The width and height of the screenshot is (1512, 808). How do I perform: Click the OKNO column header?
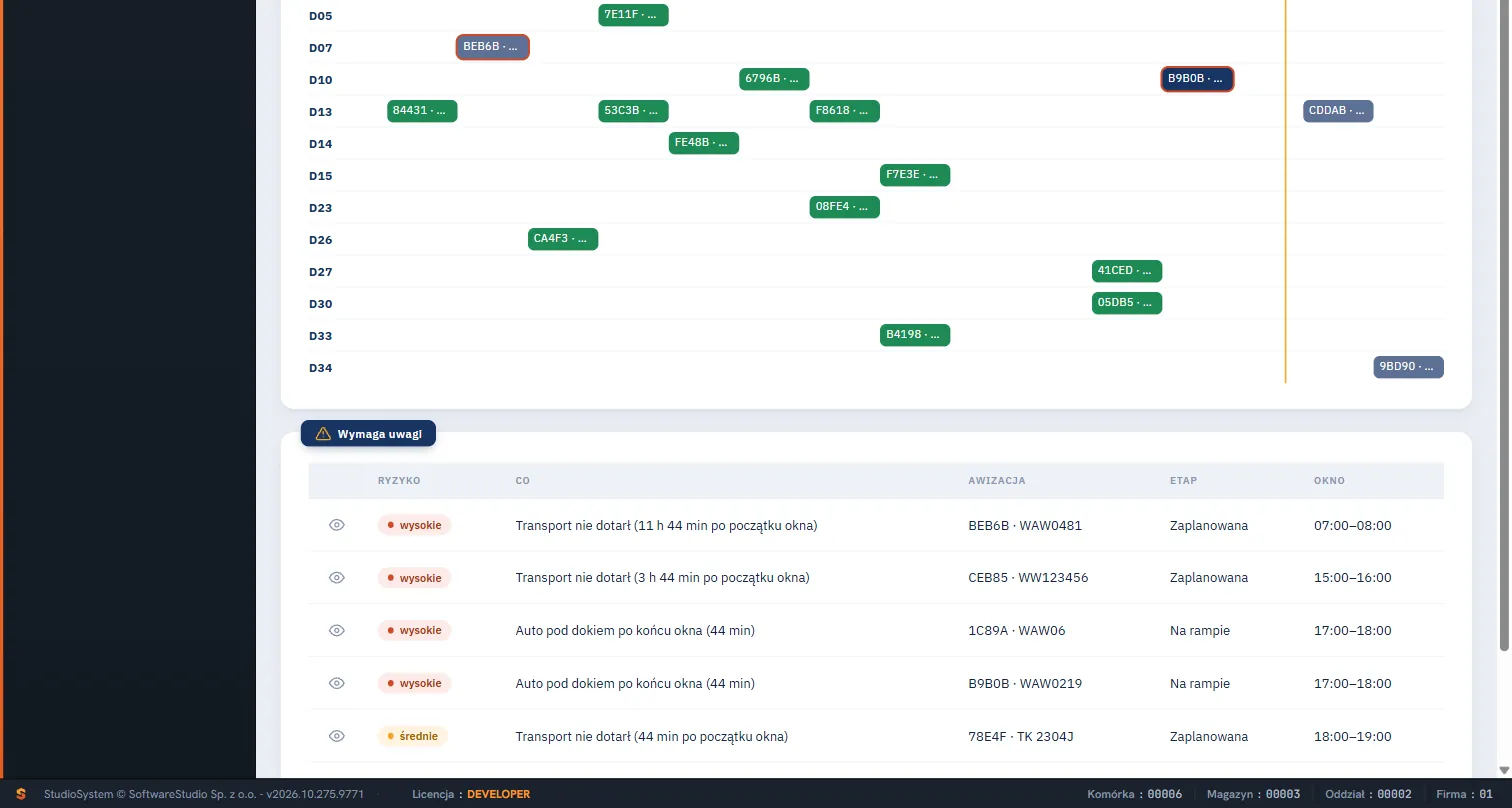pos(1329,481)
